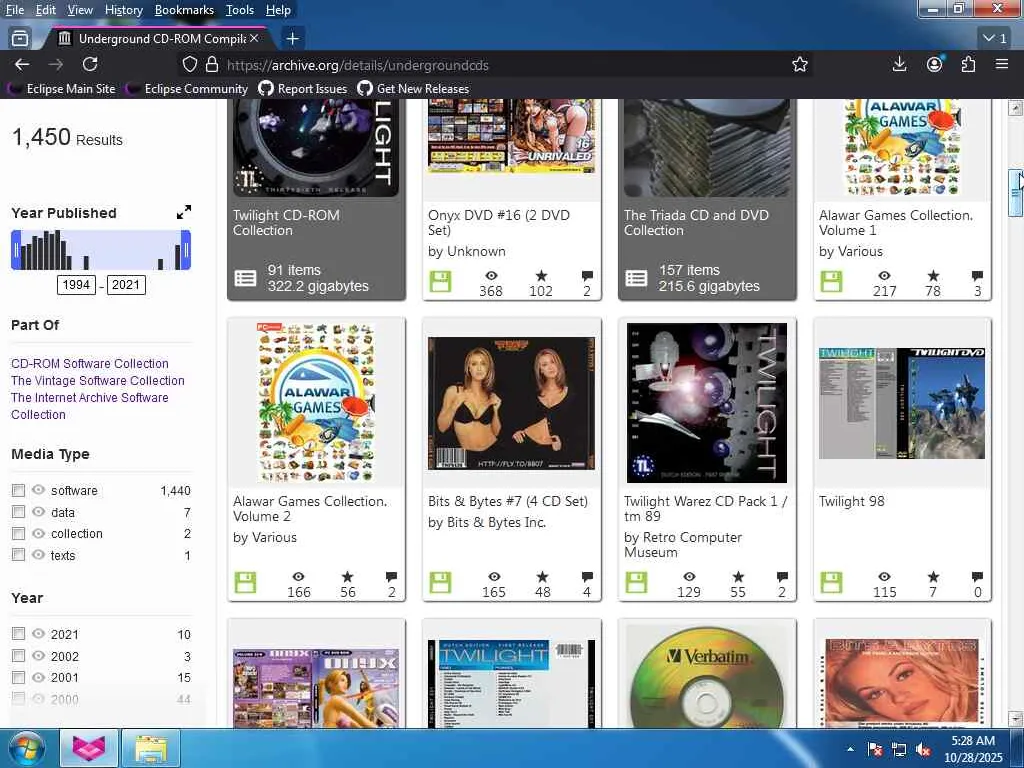
Task: Open the Firefox View workspace icon
Action: point(20,39)
